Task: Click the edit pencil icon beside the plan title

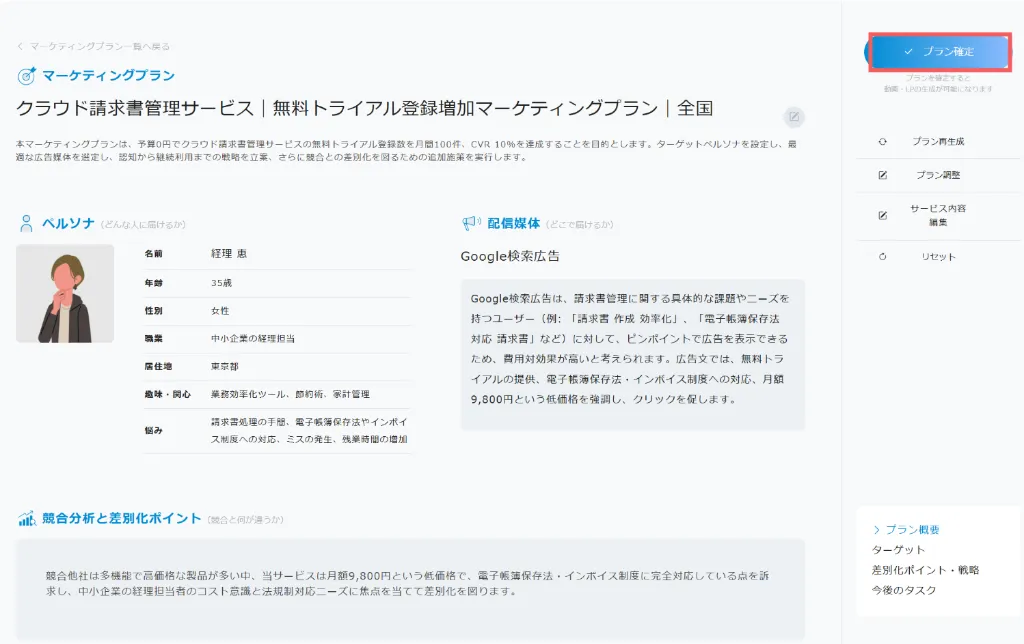Action: pos(793,117)
